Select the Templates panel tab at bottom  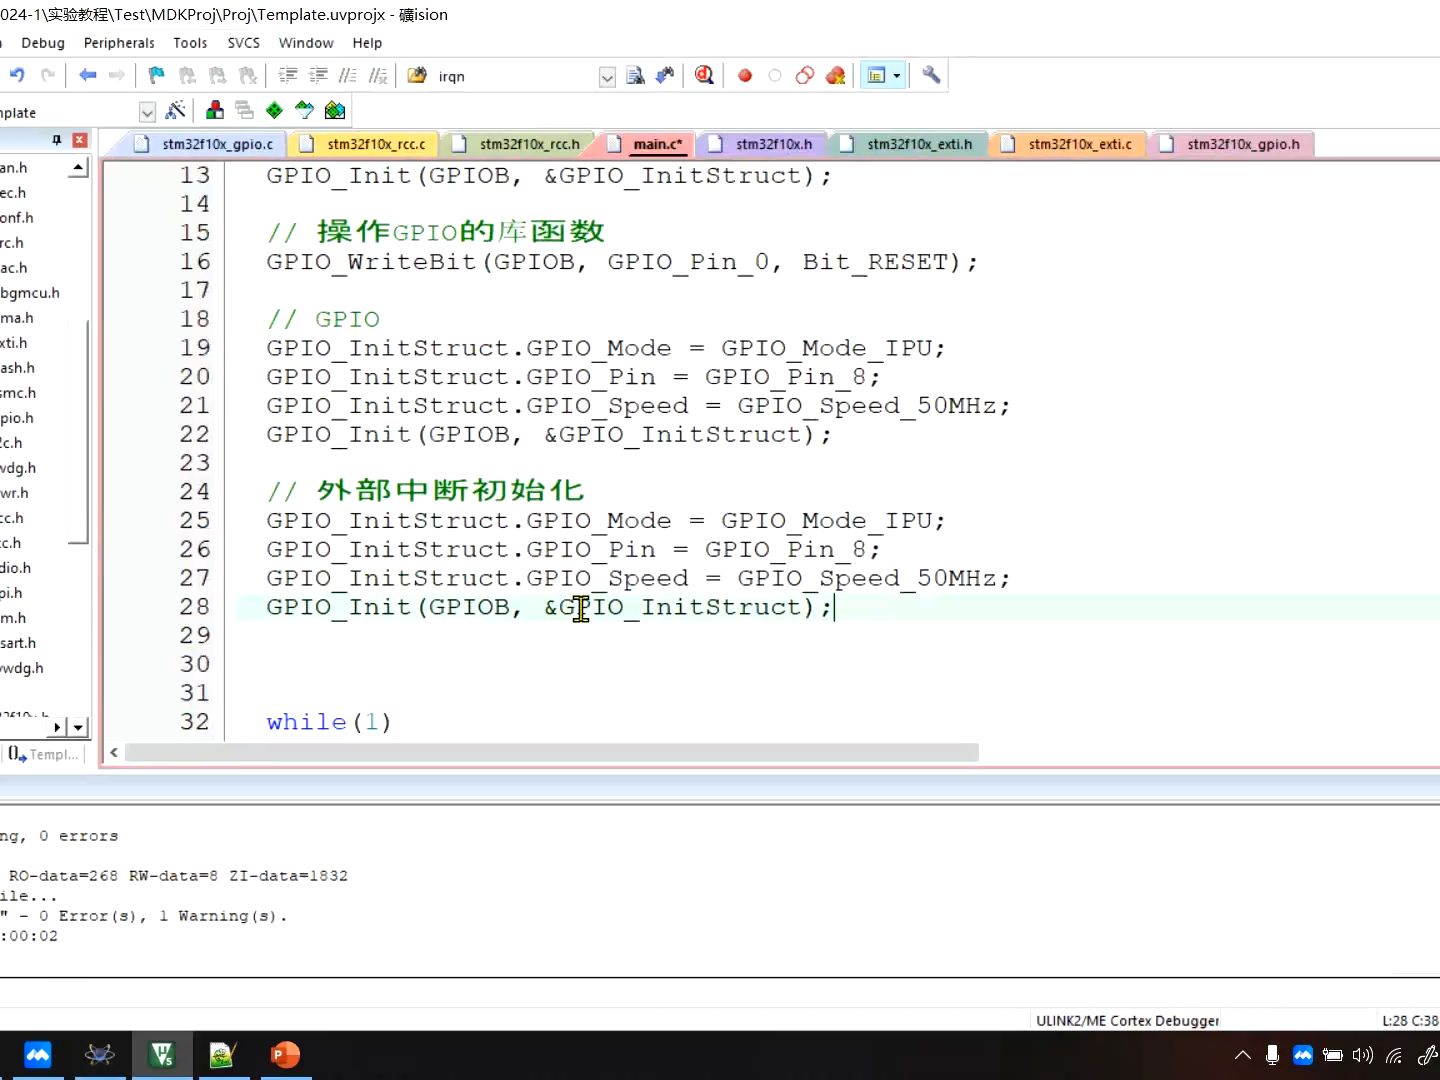point(44,754)
